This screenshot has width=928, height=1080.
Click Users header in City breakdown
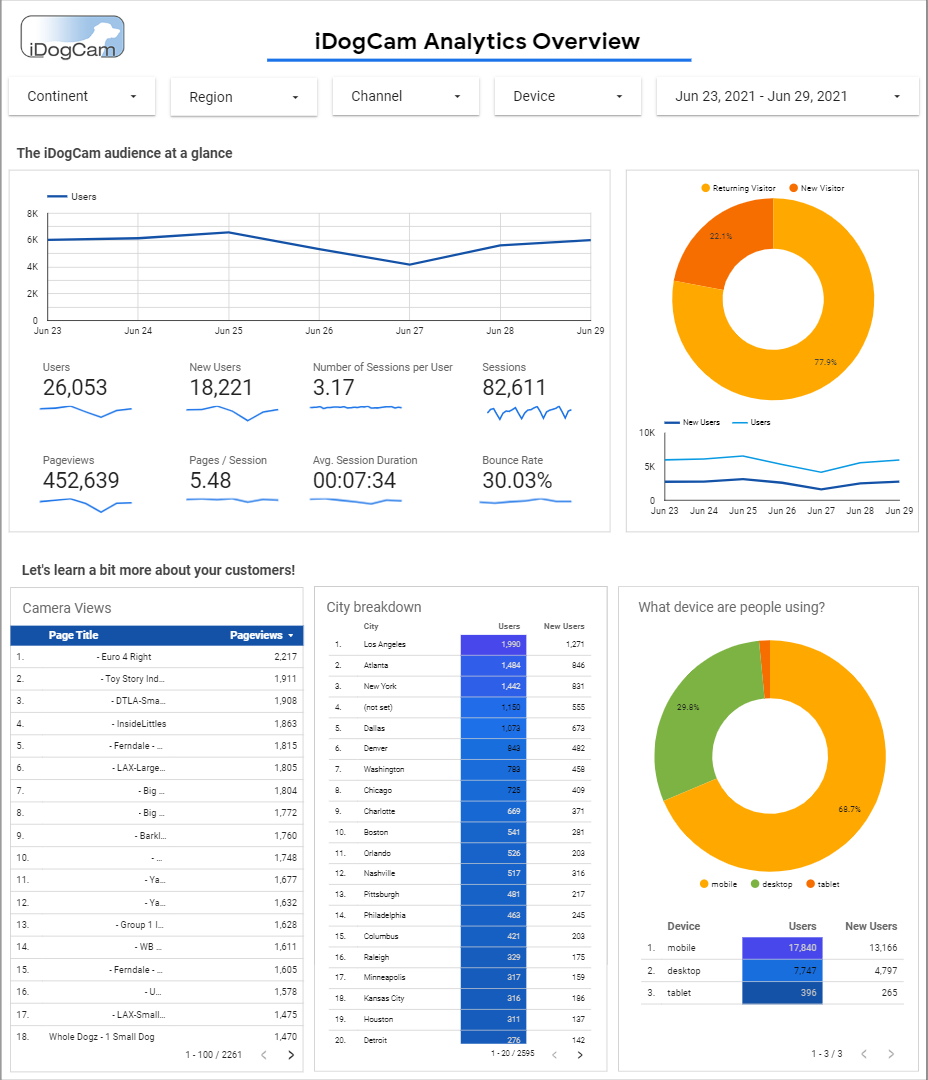pos(509,626)
